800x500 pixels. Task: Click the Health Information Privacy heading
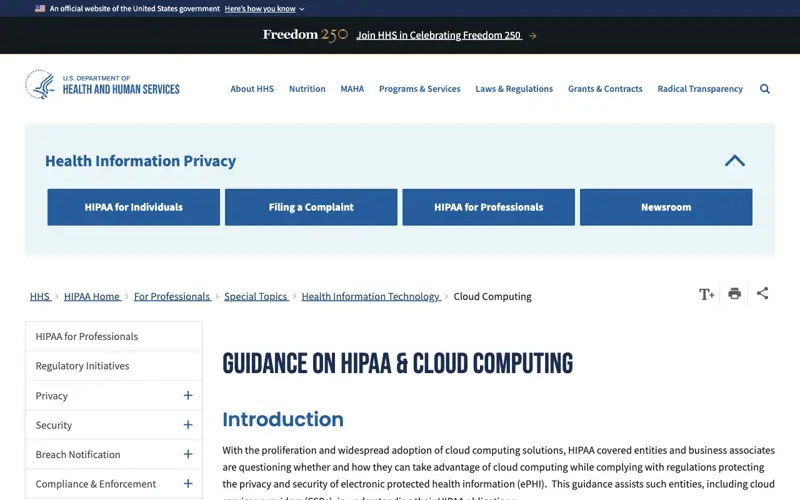[x=140, y=161]
